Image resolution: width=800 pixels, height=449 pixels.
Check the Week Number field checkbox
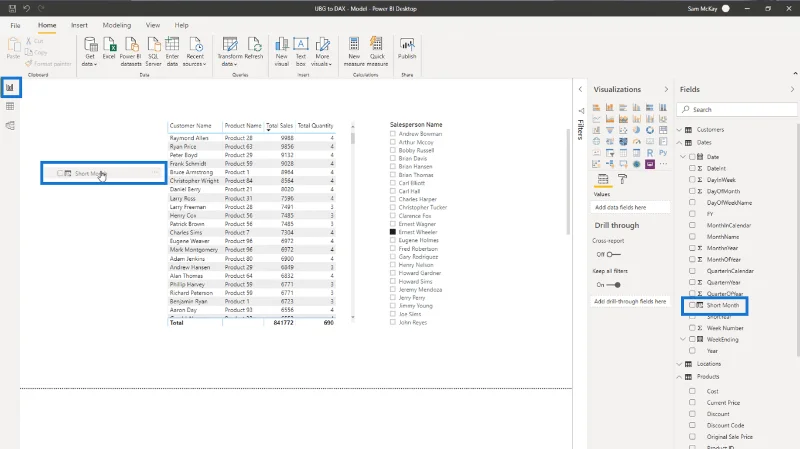click(x=692, y=328)
